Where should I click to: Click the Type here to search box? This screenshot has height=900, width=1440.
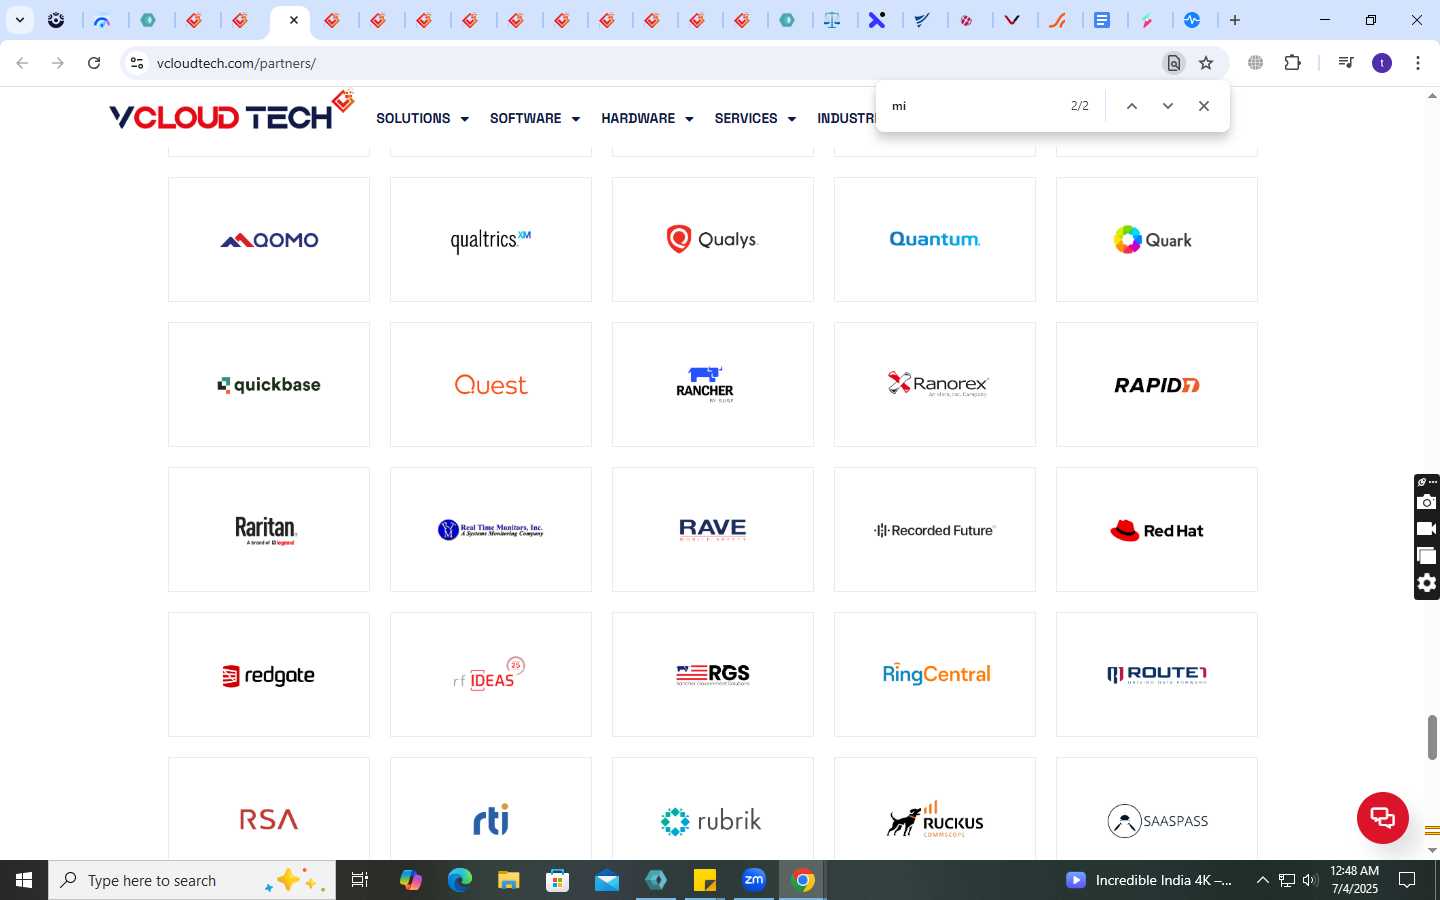(x=192, y=880)
